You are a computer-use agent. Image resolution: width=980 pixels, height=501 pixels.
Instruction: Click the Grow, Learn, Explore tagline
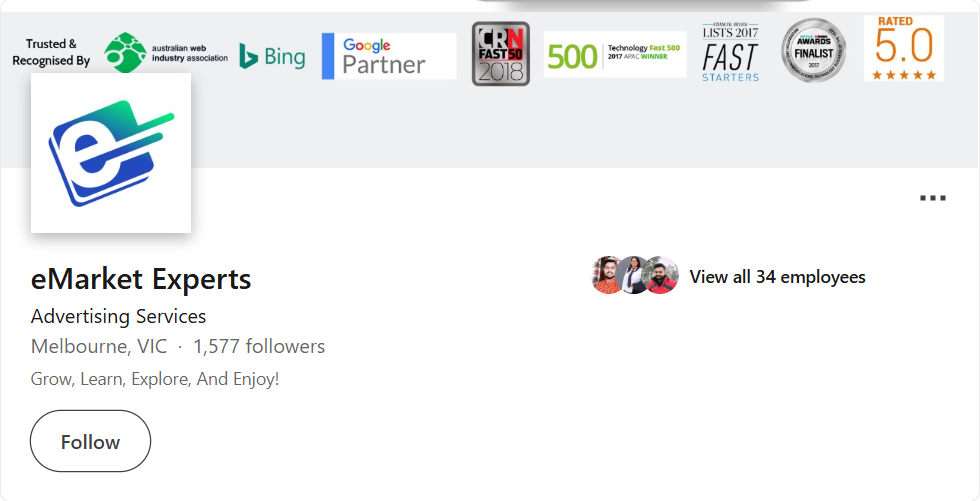(x=155, y=380)
